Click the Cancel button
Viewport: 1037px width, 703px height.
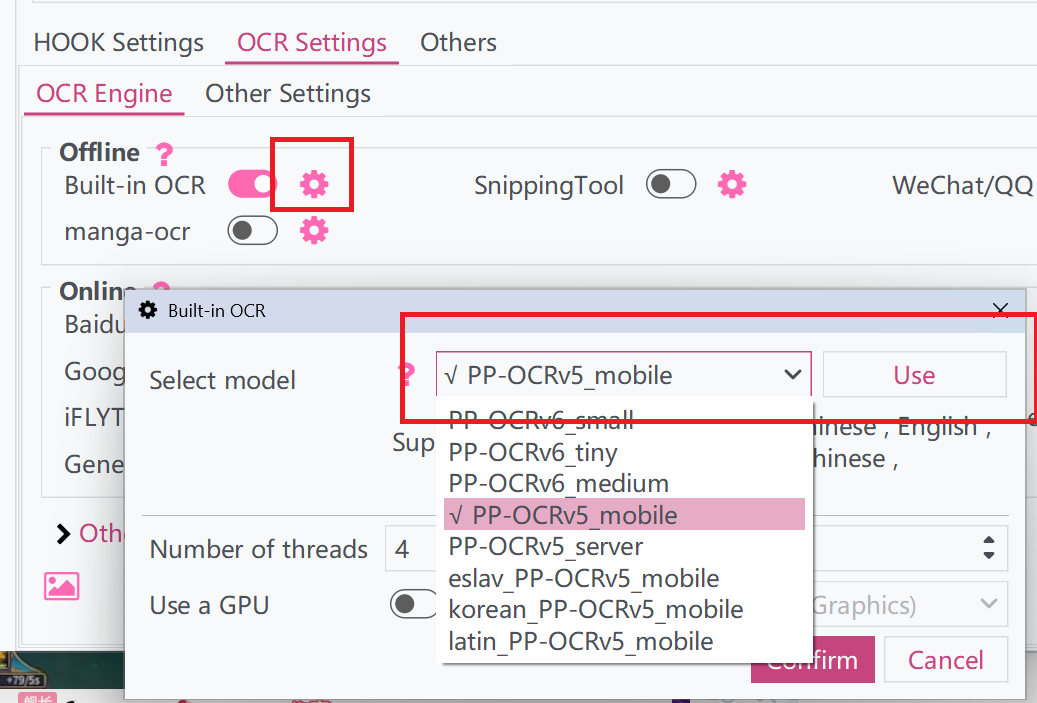945,659
